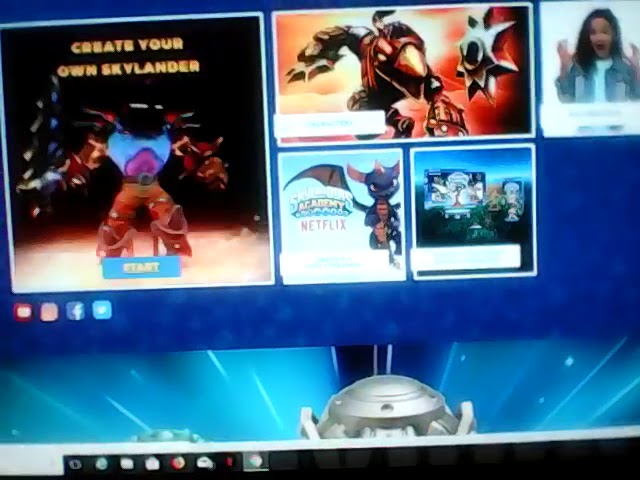Open the red Skylander character tile

(403, 74)
